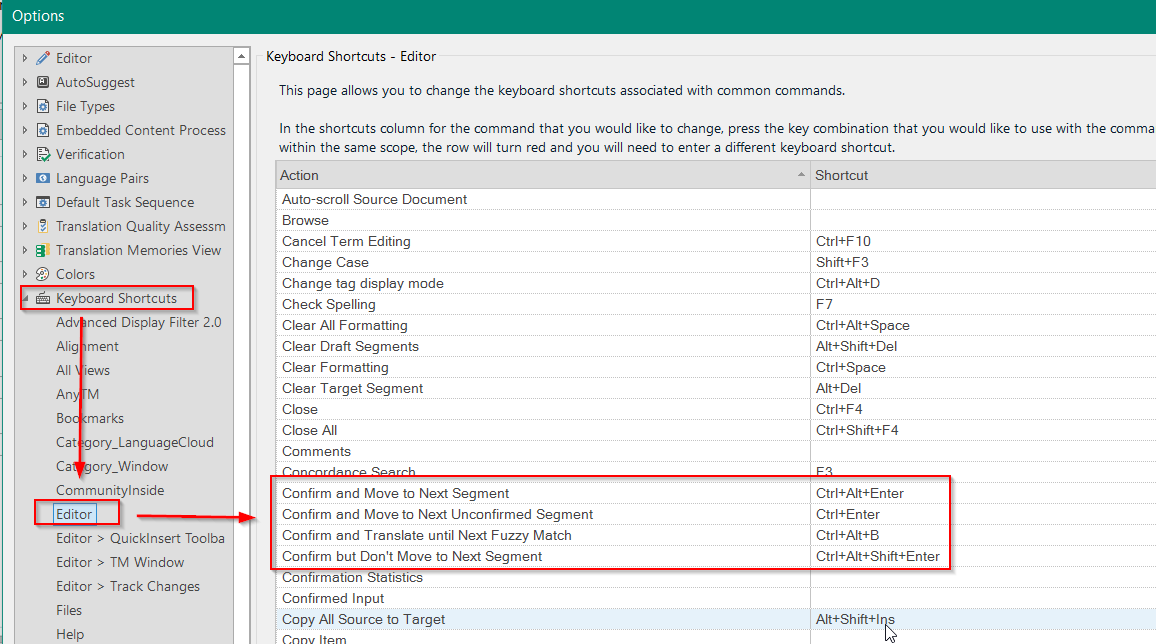Click shortcut cell for Auto-scroll Source Document
Viewport: 1156px width, 644px height.
(983, 200)
